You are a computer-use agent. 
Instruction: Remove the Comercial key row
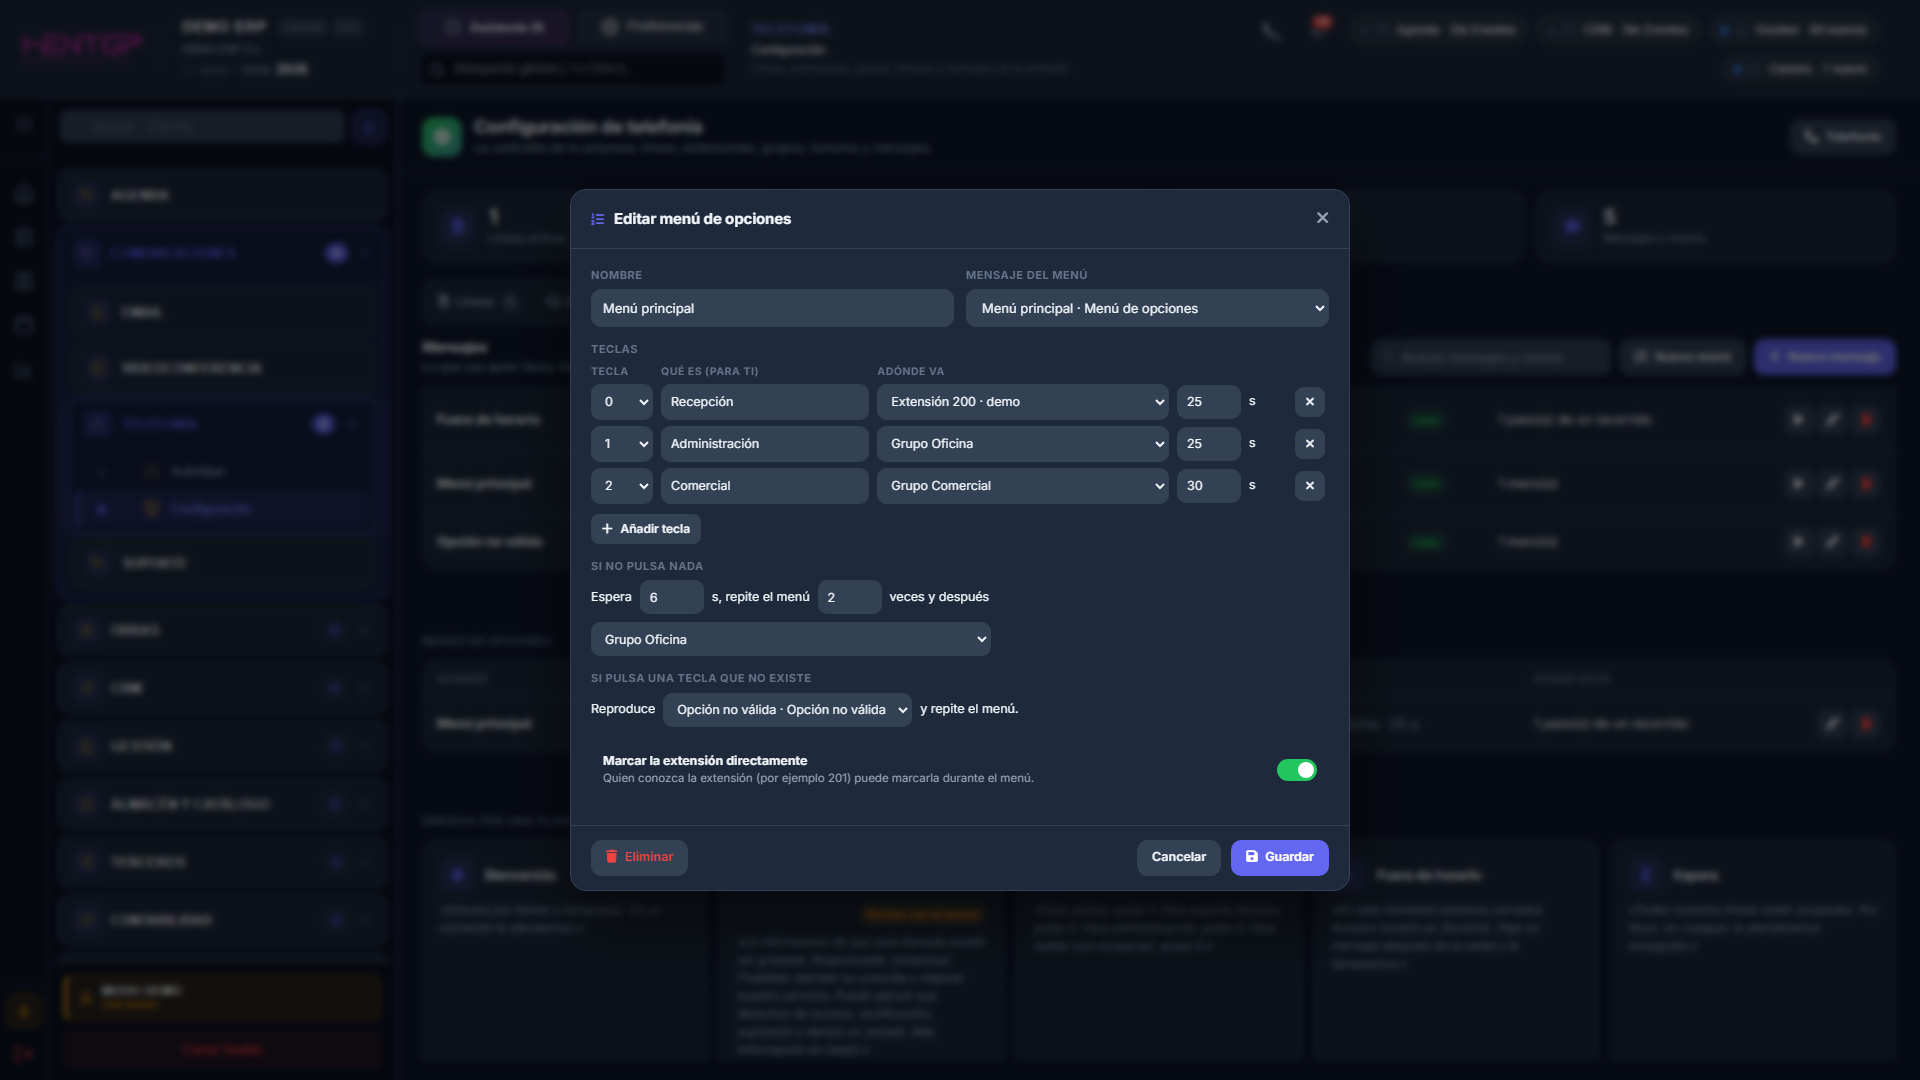(1309, 486)
